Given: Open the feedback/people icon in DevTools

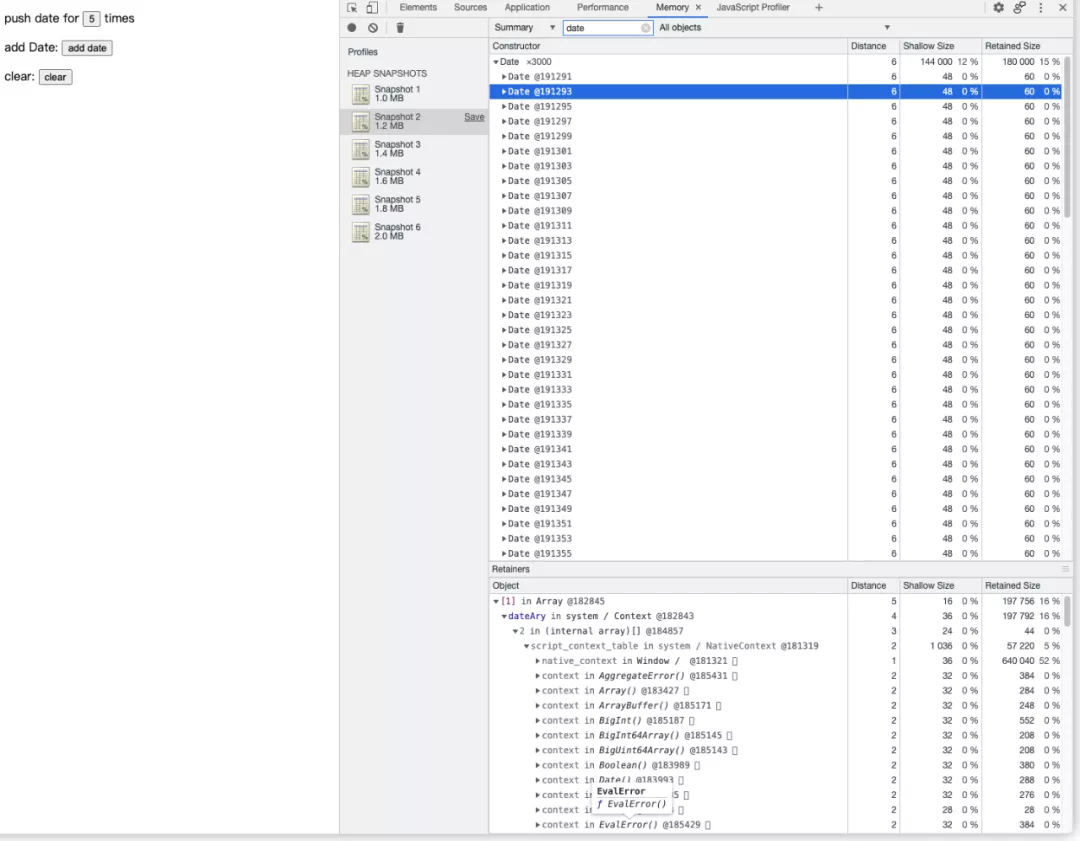Looking at the screenshot, I should tap(1019, 8).
